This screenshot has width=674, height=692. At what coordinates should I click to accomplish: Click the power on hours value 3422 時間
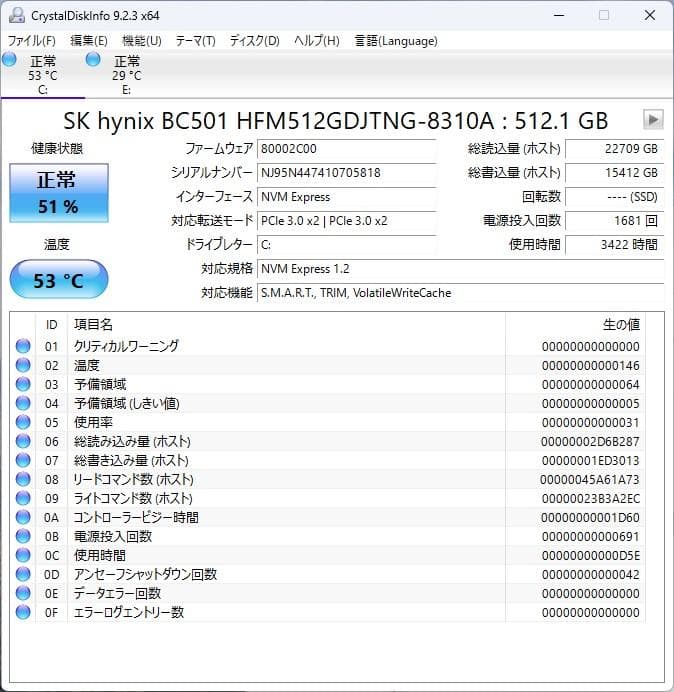coord(614,245)
